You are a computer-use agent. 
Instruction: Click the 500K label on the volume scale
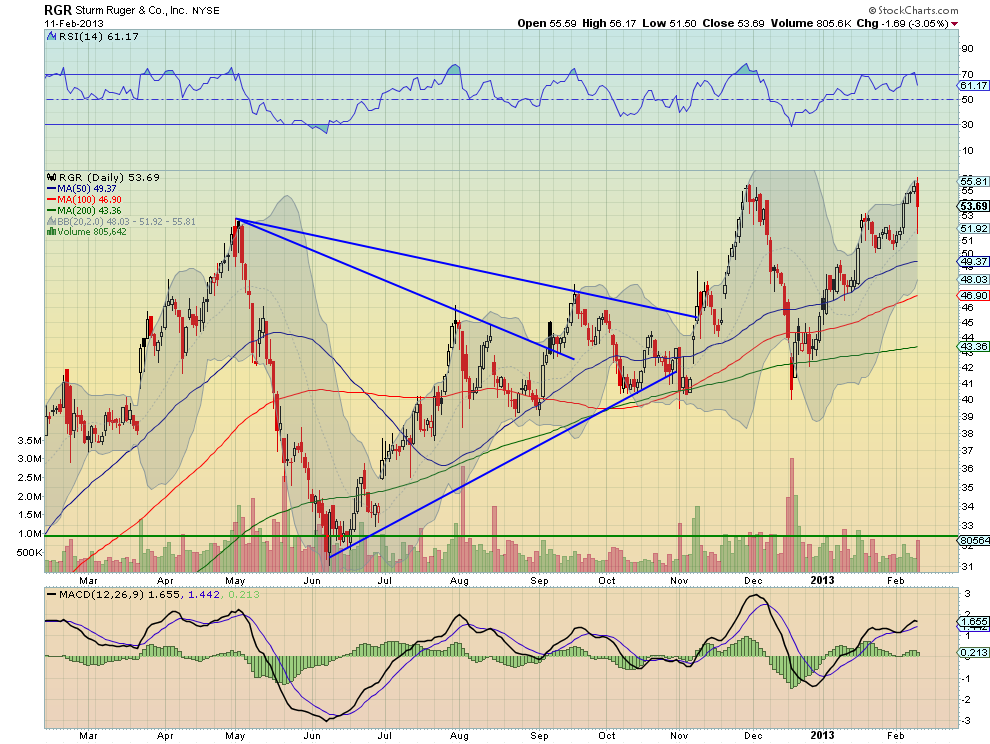[29, 553]
